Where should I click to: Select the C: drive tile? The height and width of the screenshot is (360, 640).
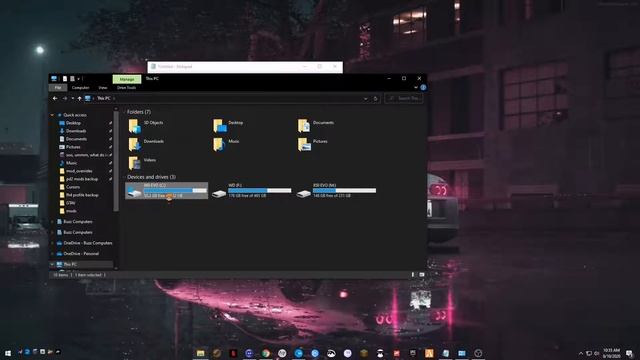pos(167,191)
